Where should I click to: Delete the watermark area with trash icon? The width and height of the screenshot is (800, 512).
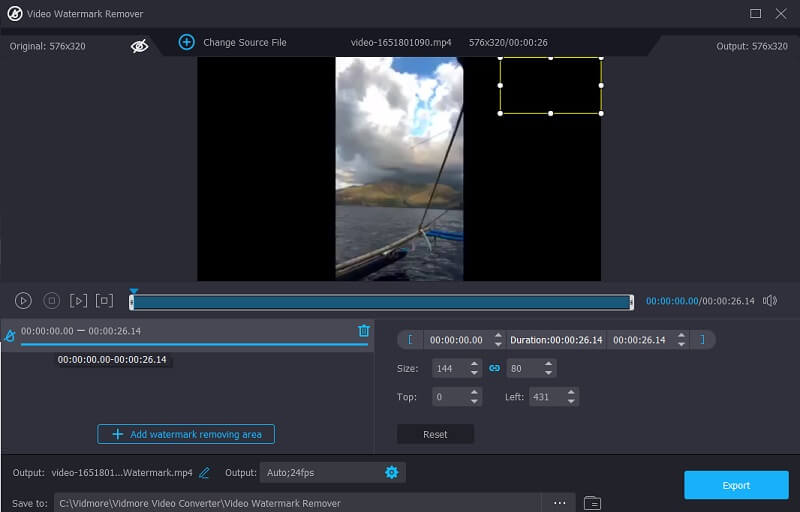(363, 330)
